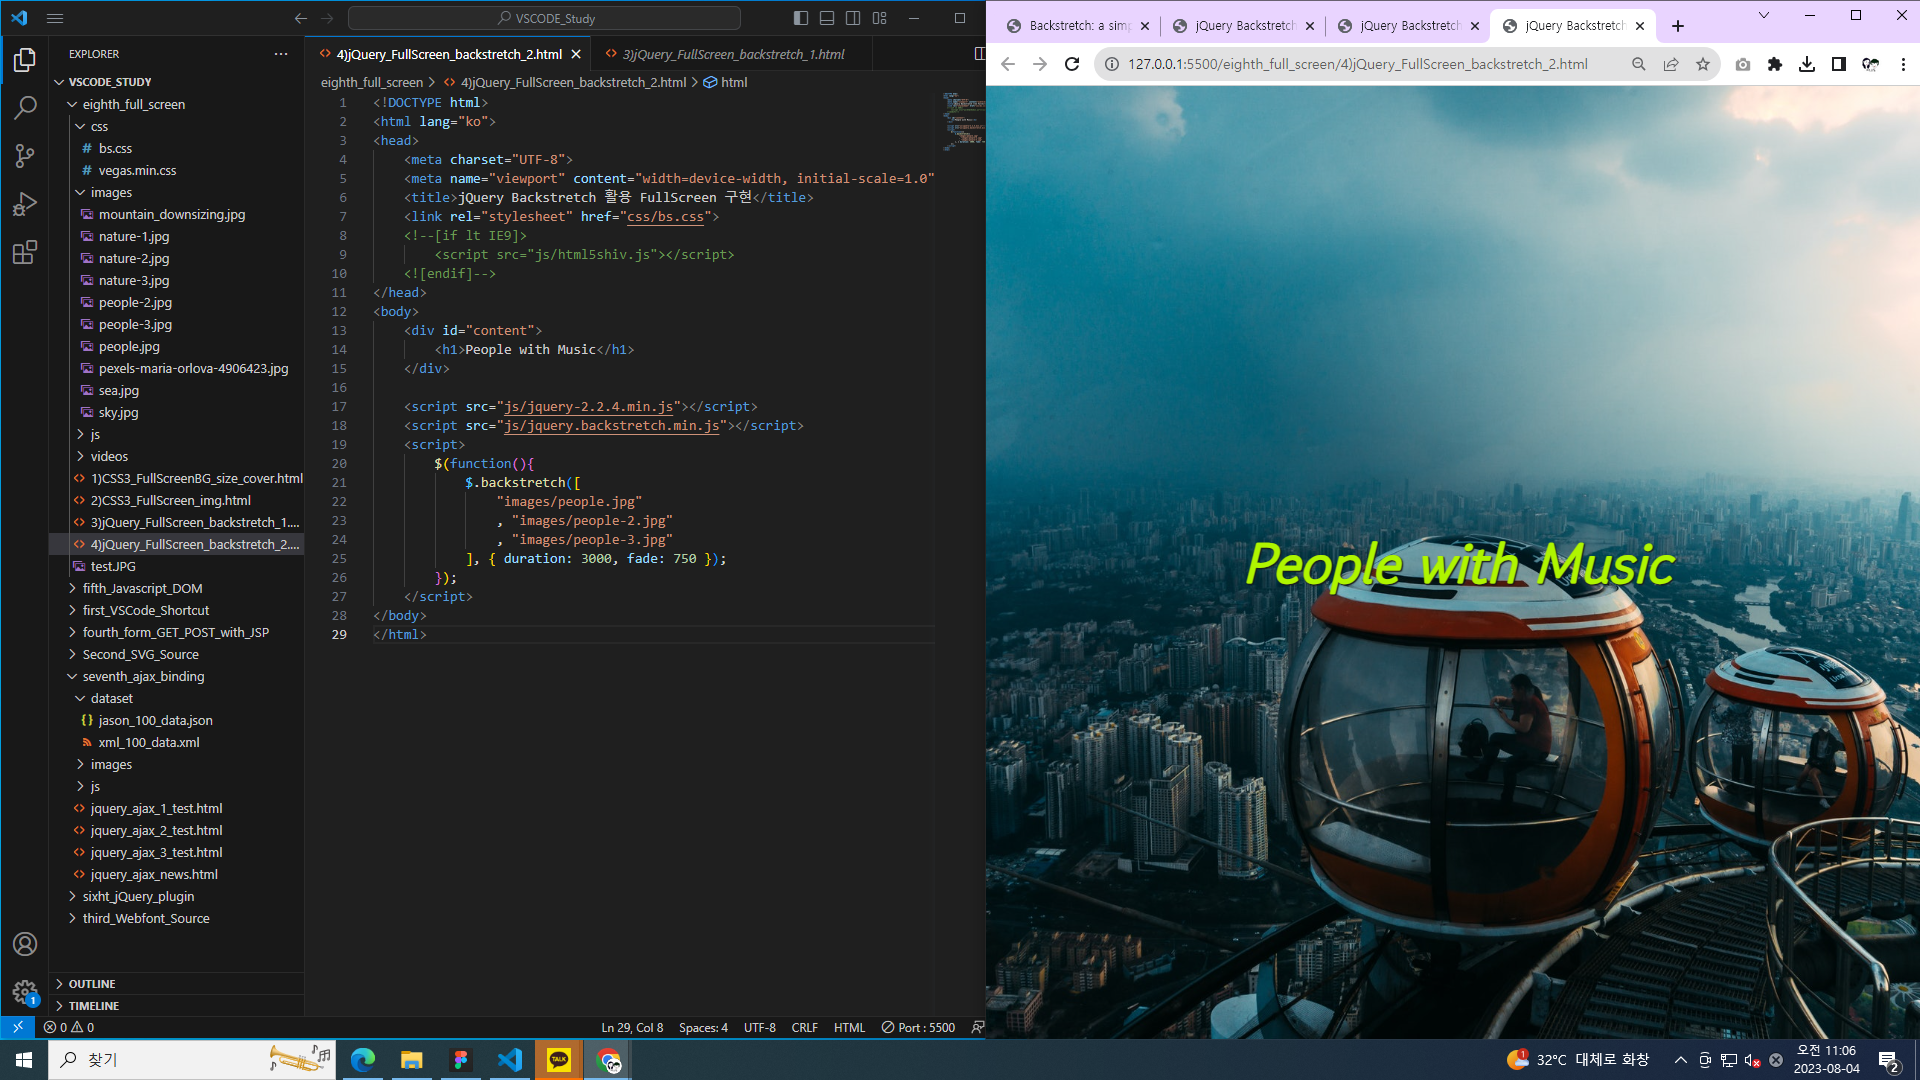Viewport: 1920px width, 1080px height.
Task: Click the Manage gear icon
Action: click(x=25, y=992)
